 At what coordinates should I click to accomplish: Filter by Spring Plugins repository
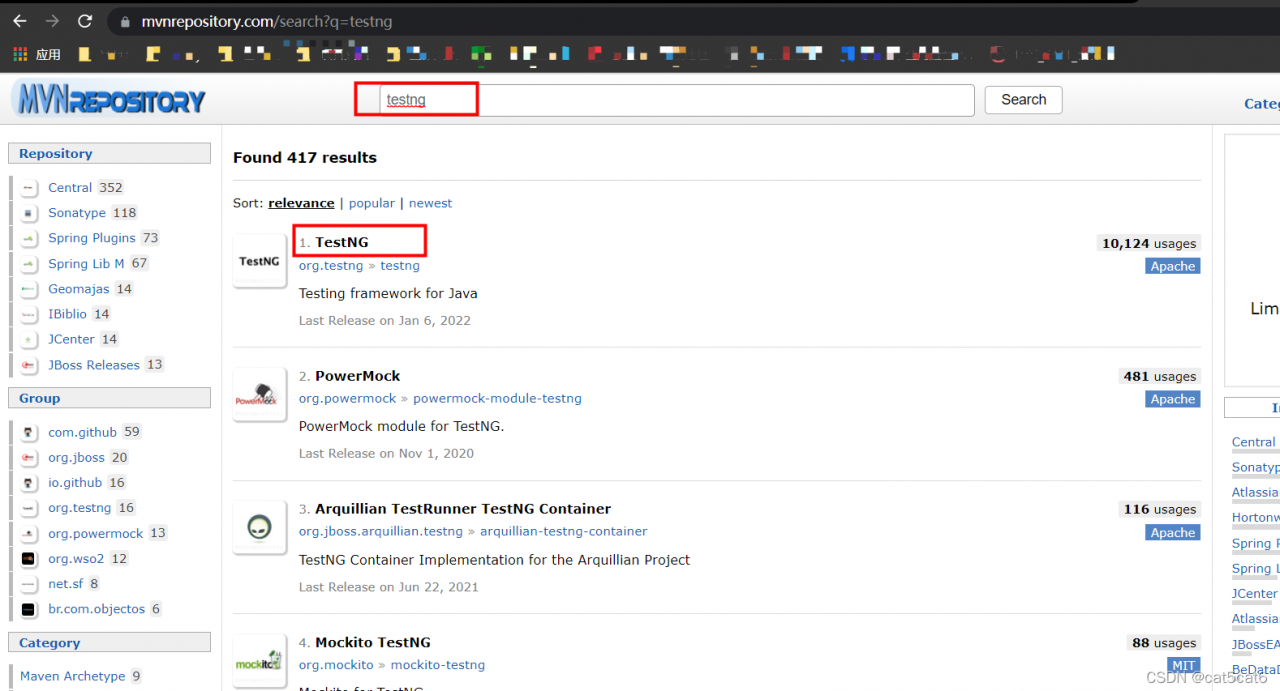click(92, 238)
